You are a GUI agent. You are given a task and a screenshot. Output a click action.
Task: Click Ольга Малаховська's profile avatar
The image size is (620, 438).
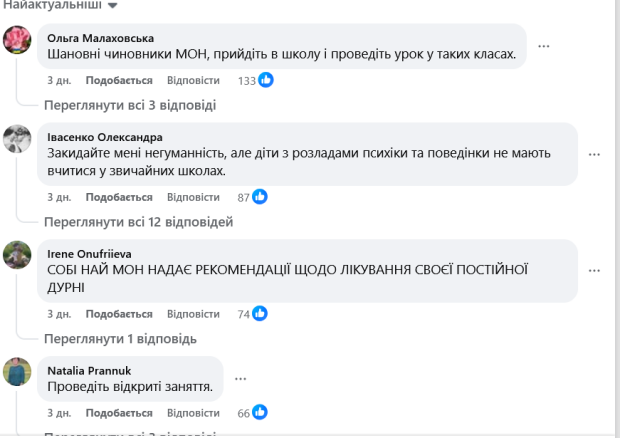click(x=17, y=40)
